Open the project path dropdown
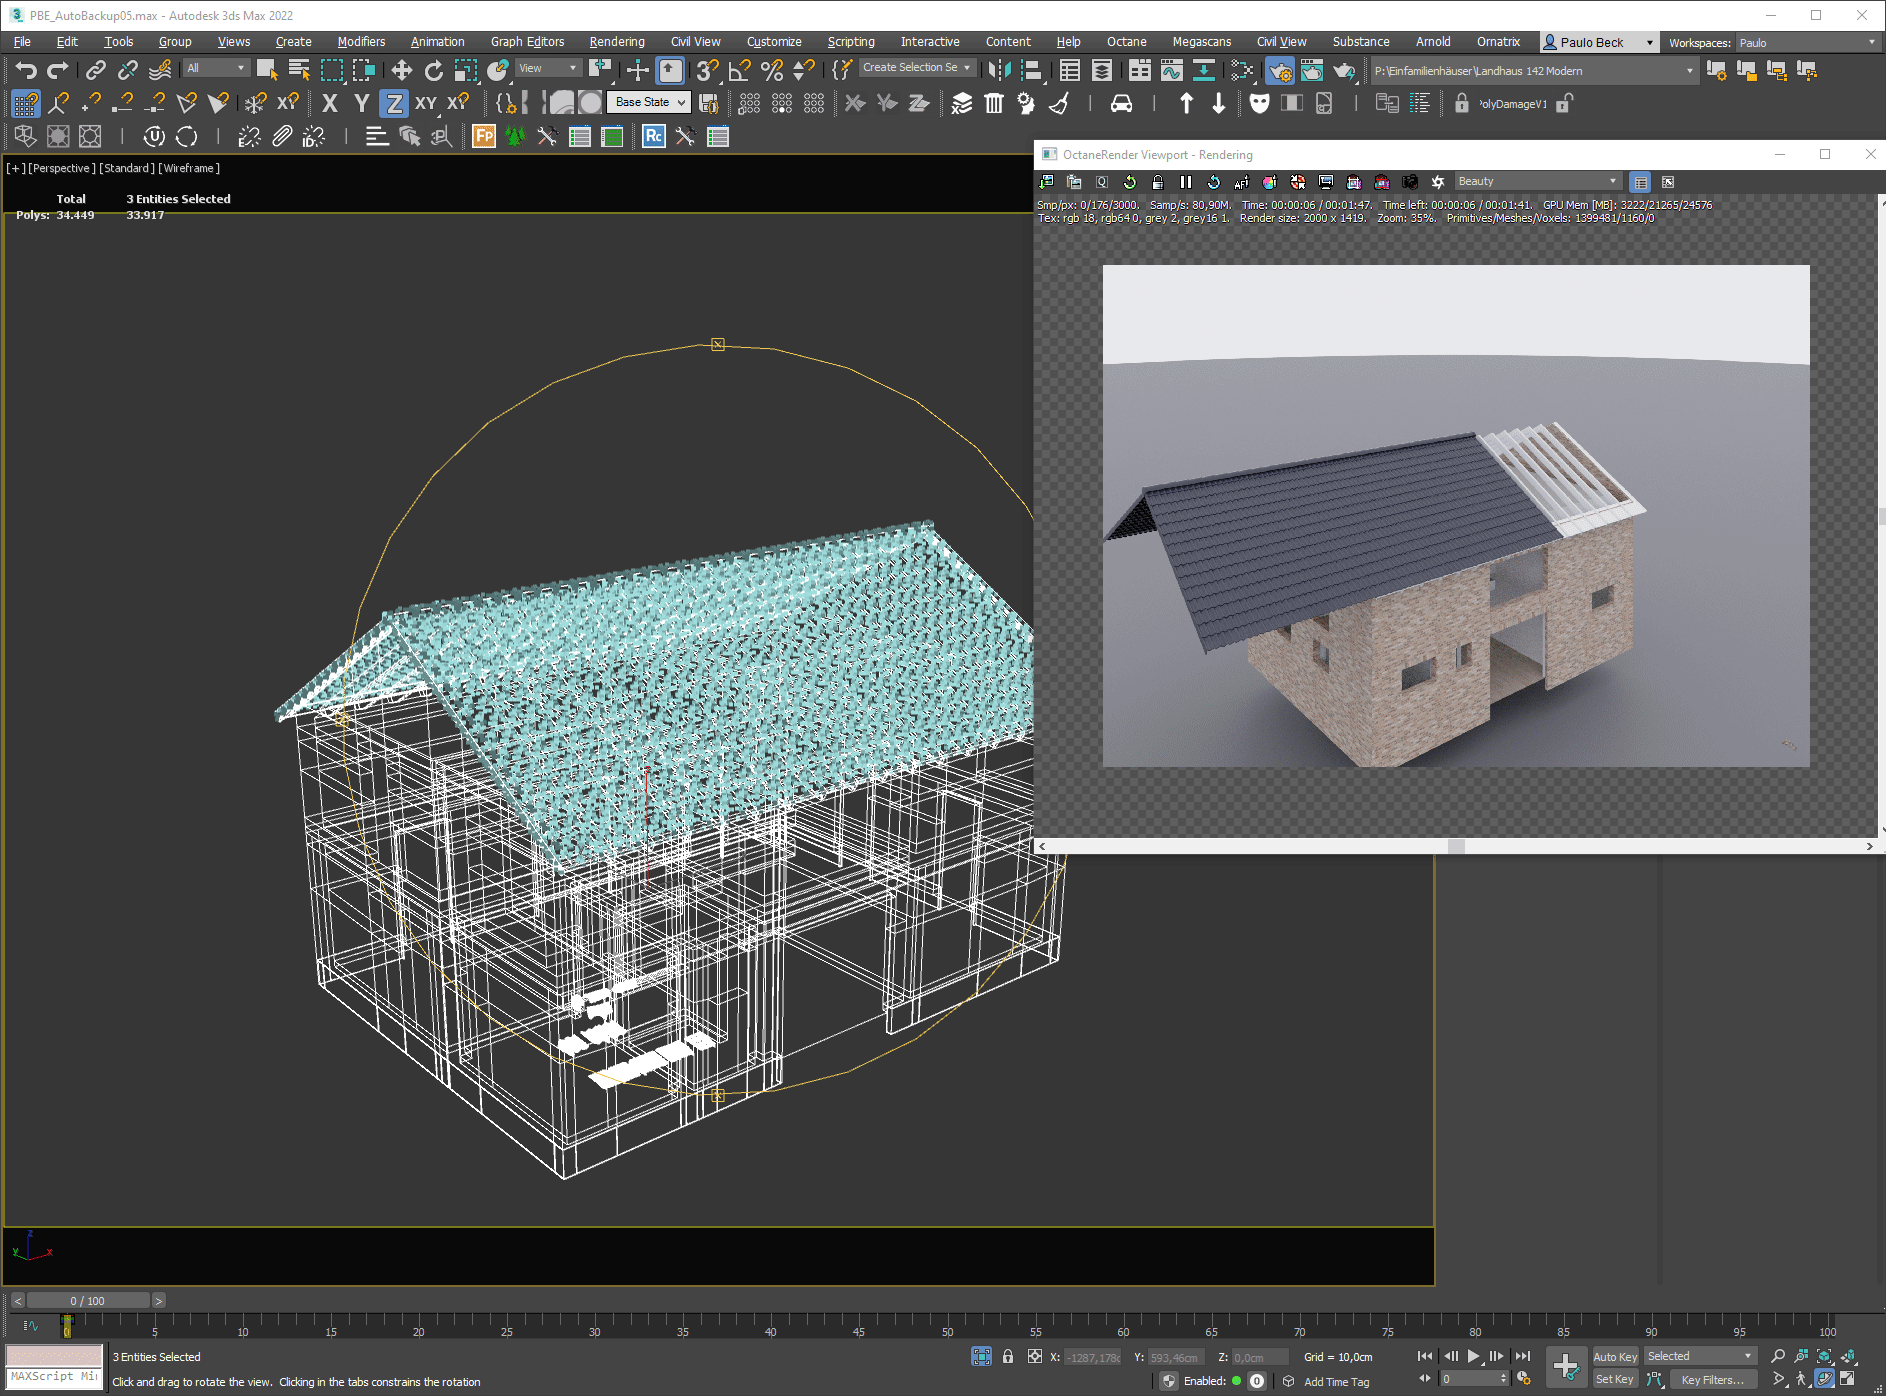 point(1689,71)
